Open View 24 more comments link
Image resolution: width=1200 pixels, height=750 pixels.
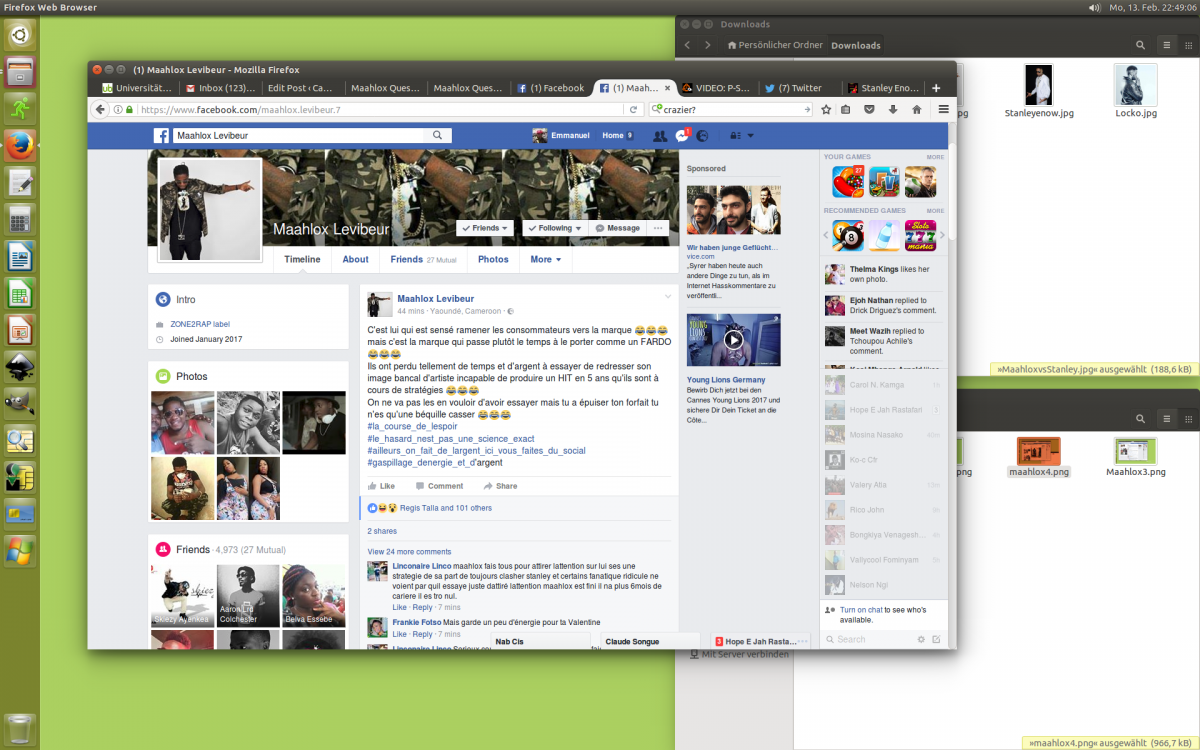(x=409, y=551)
